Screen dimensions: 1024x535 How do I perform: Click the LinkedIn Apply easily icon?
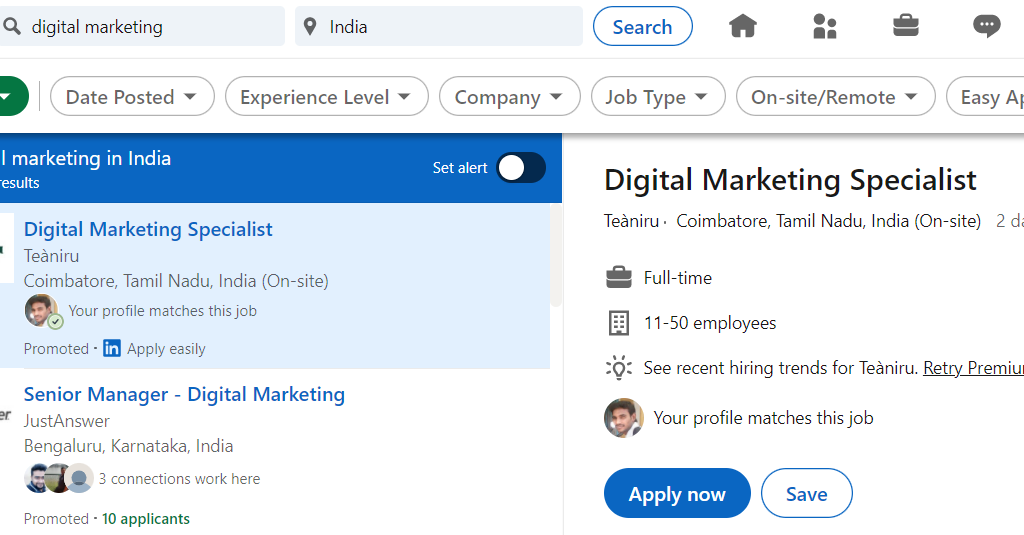click(x=112, y=349)
